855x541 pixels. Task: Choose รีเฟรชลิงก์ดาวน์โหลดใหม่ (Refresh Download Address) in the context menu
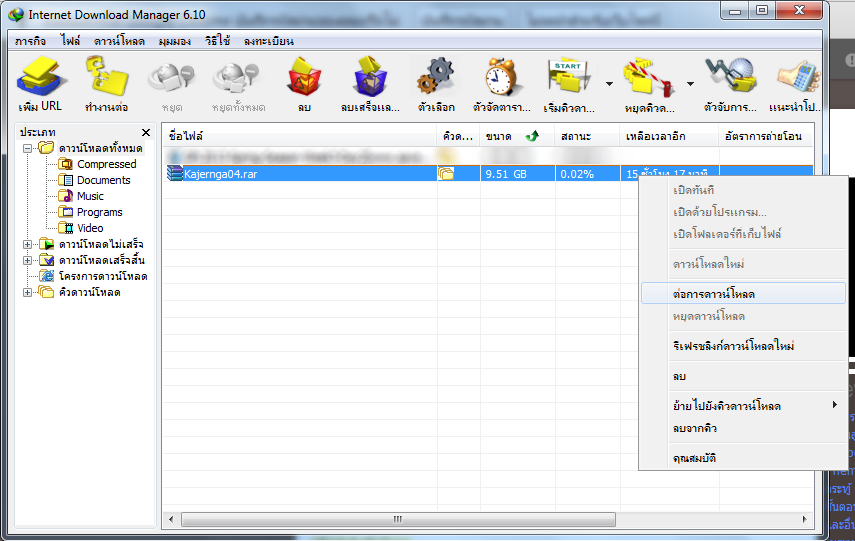pyautogui.click(x=743, y=346)
